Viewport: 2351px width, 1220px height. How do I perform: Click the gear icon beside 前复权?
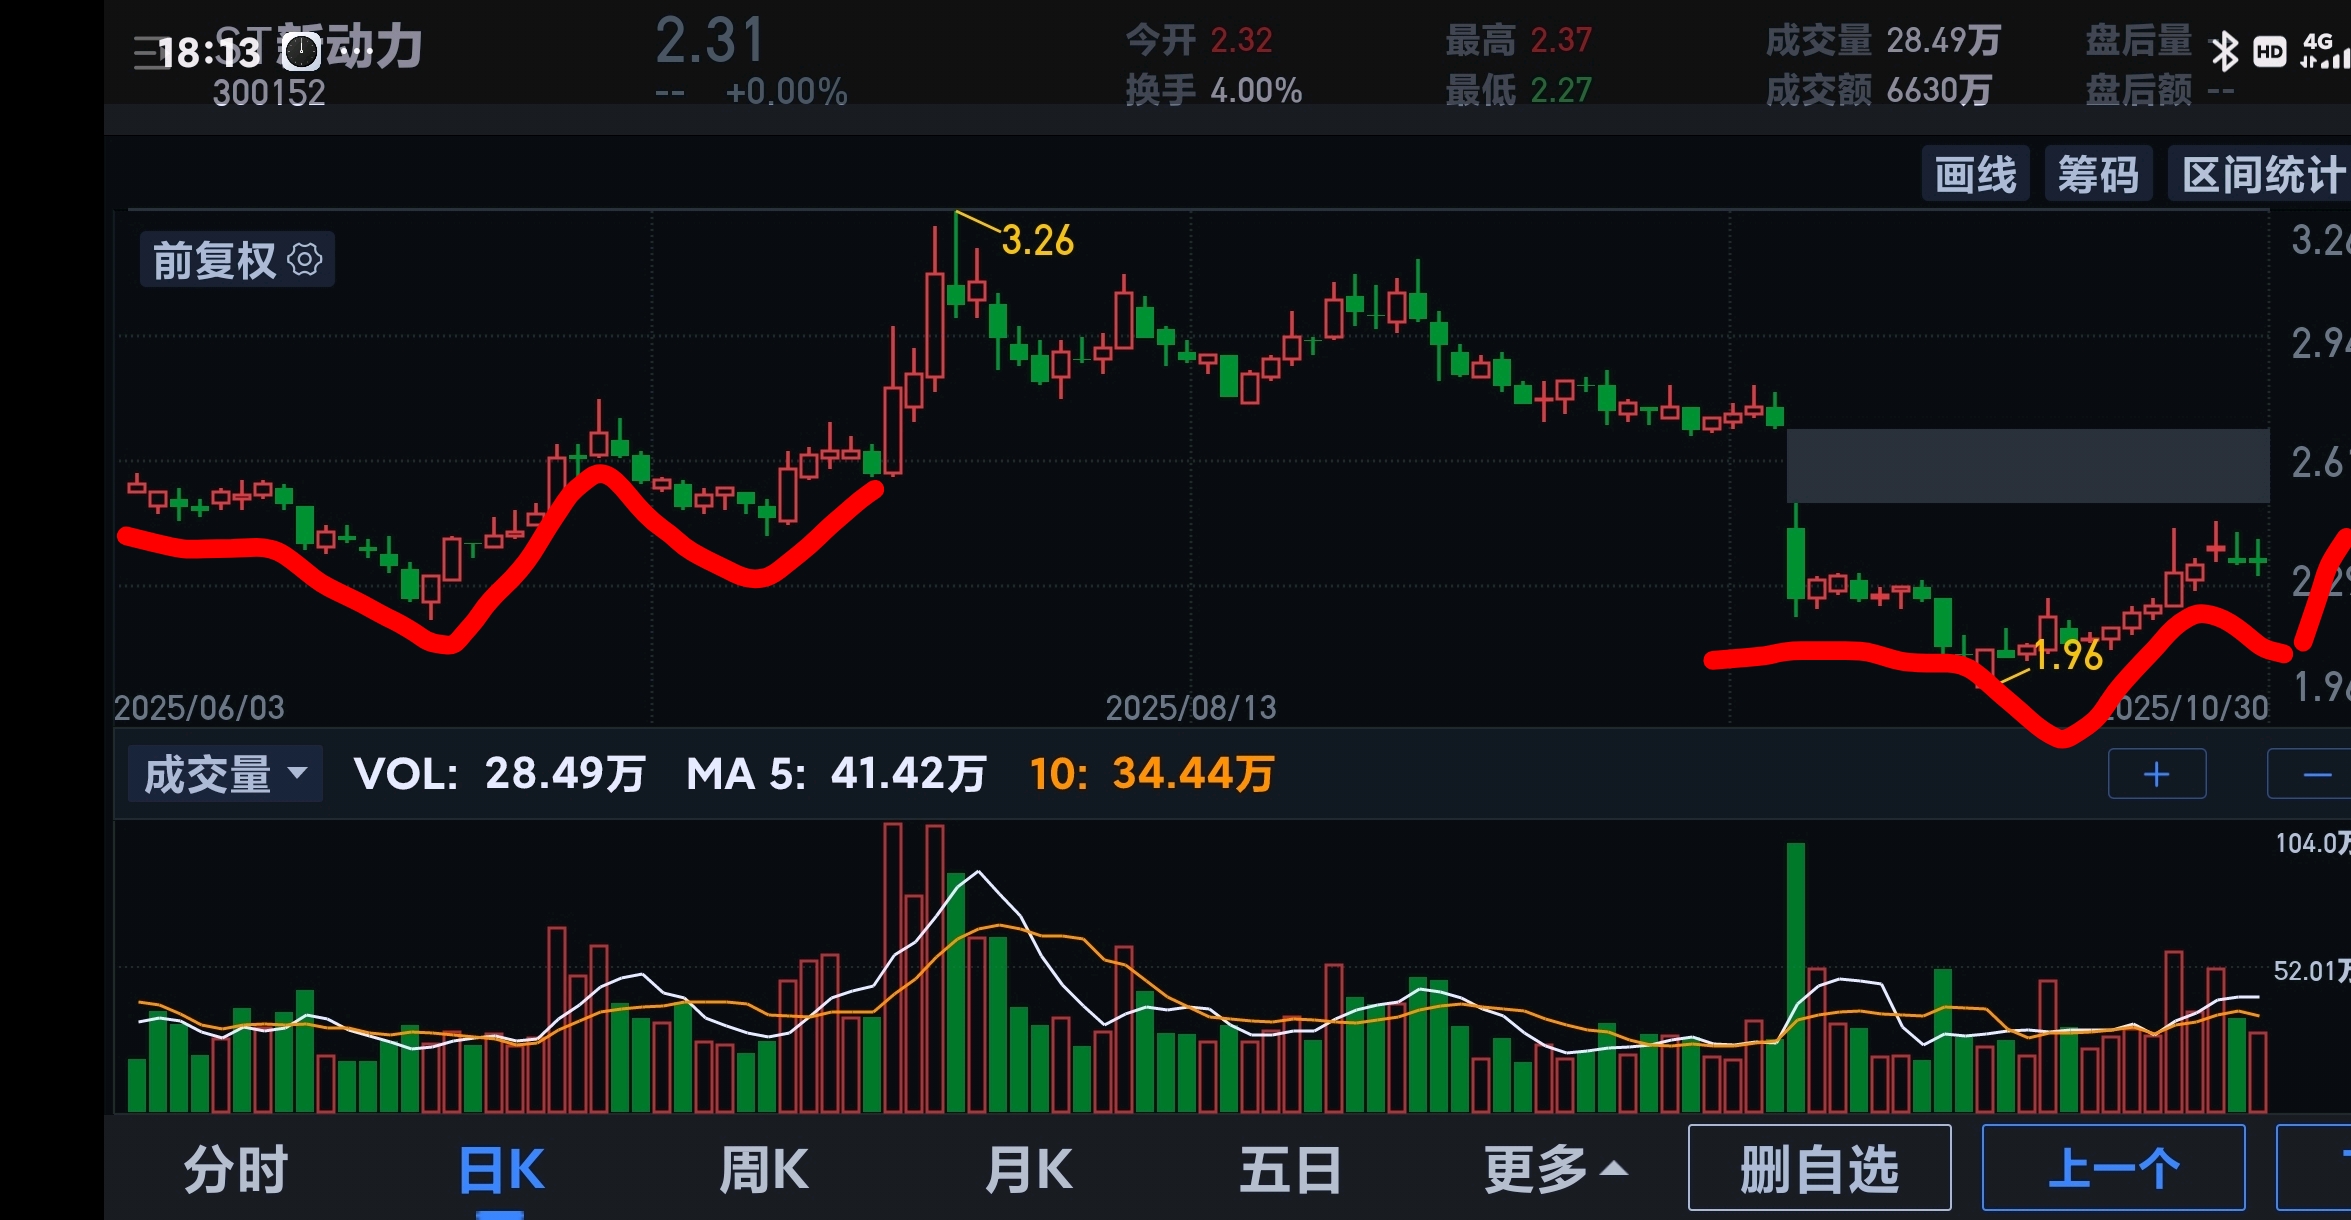click(305, 260)
